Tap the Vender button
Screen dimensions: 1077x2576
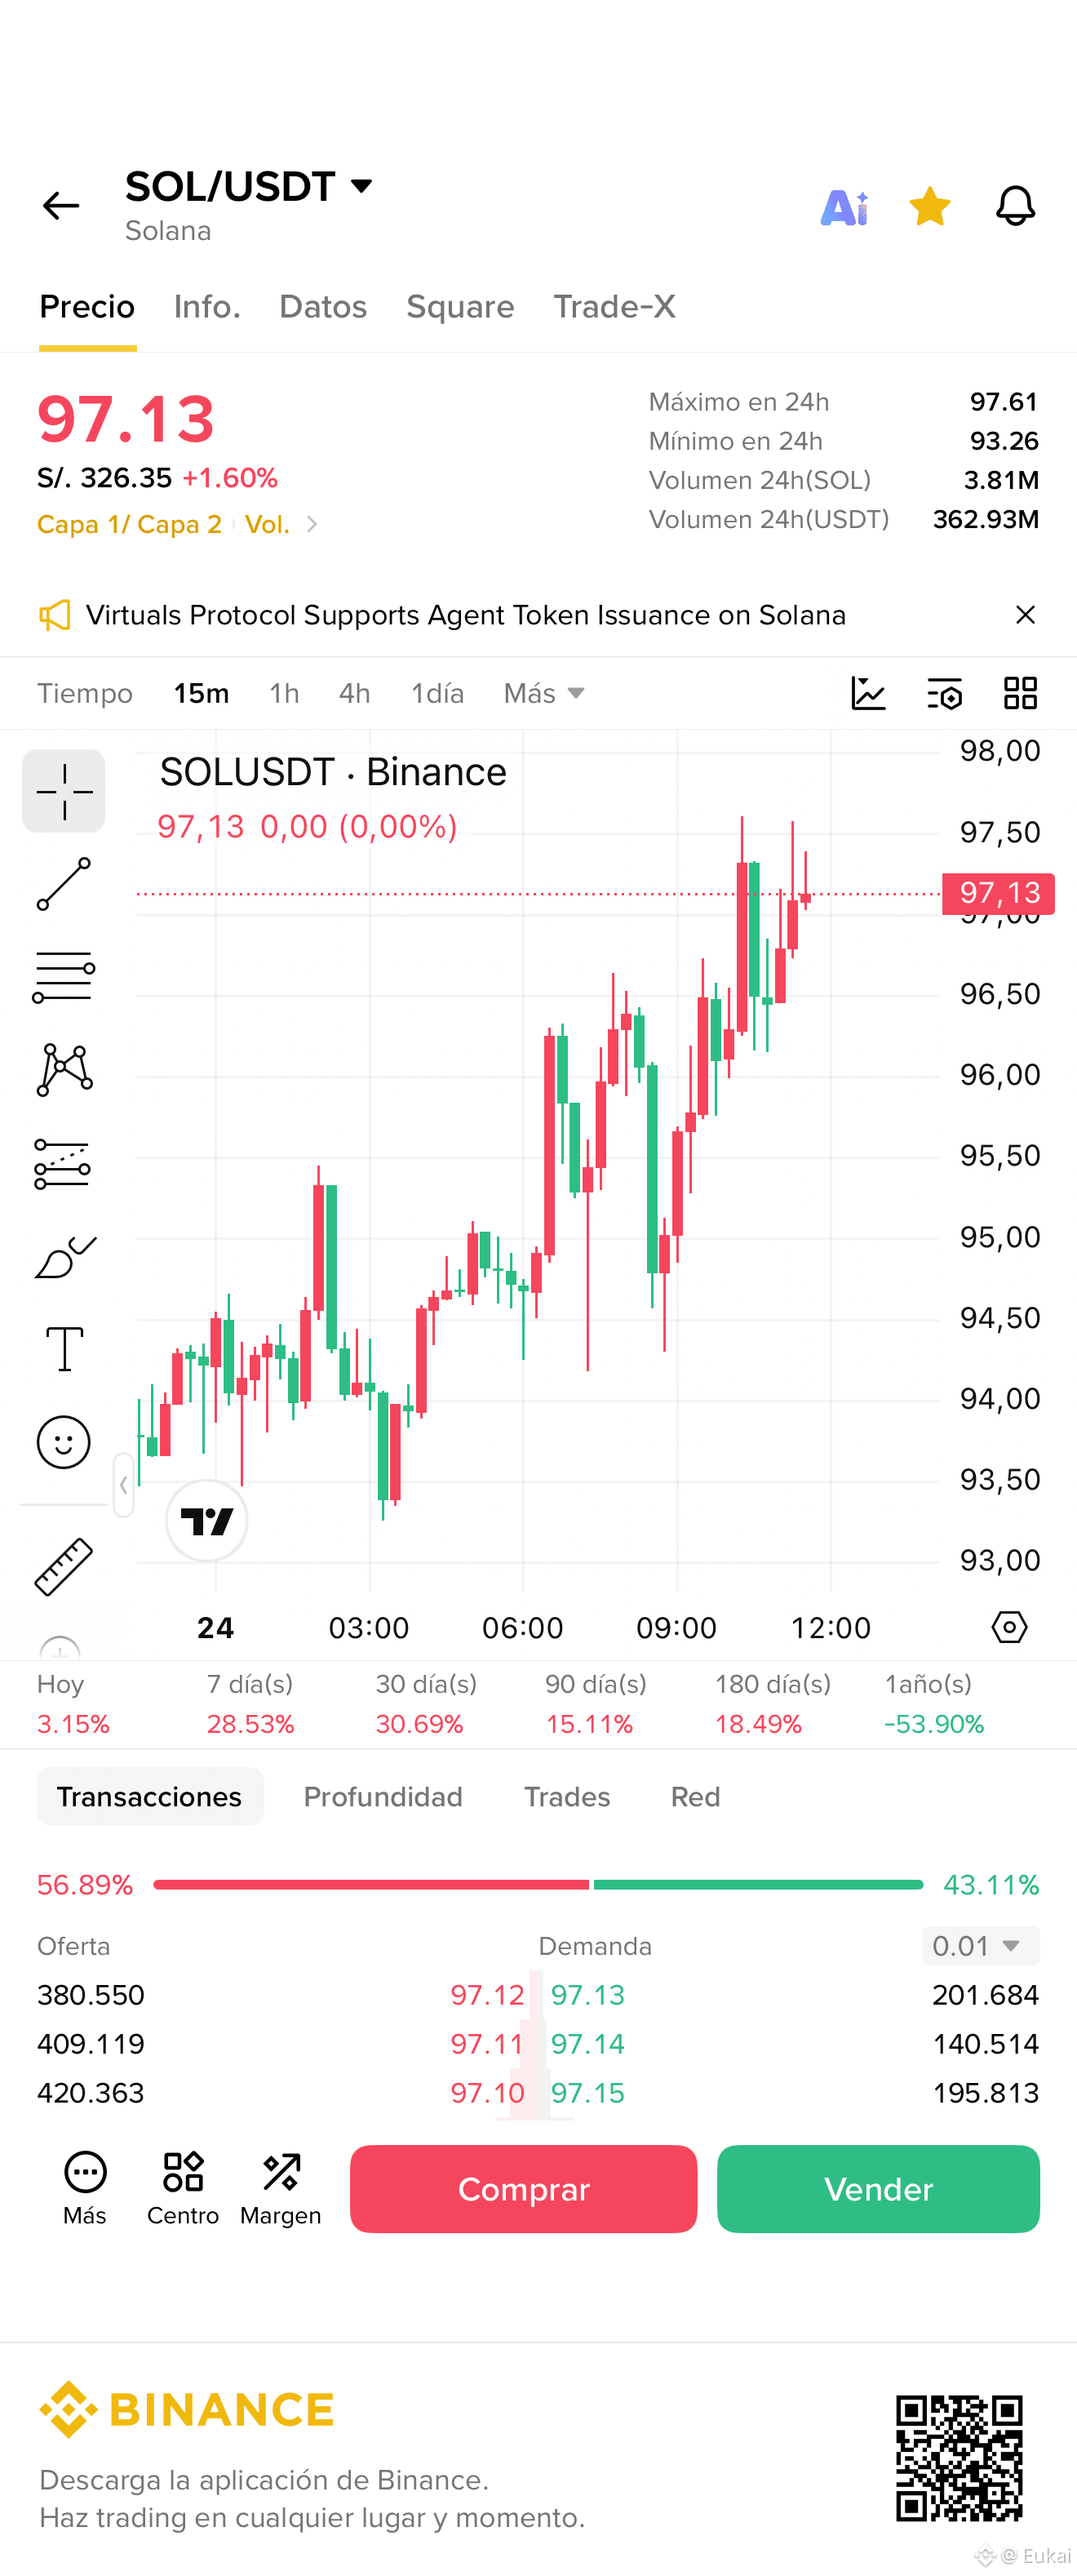coord(878,2189)
